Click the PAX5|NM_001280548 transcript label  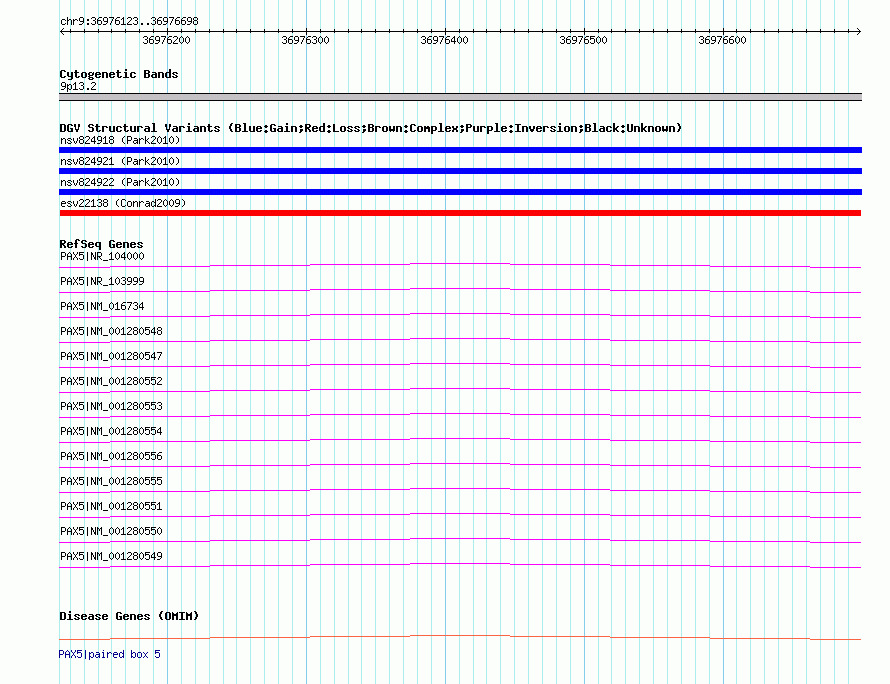[111, 331]
